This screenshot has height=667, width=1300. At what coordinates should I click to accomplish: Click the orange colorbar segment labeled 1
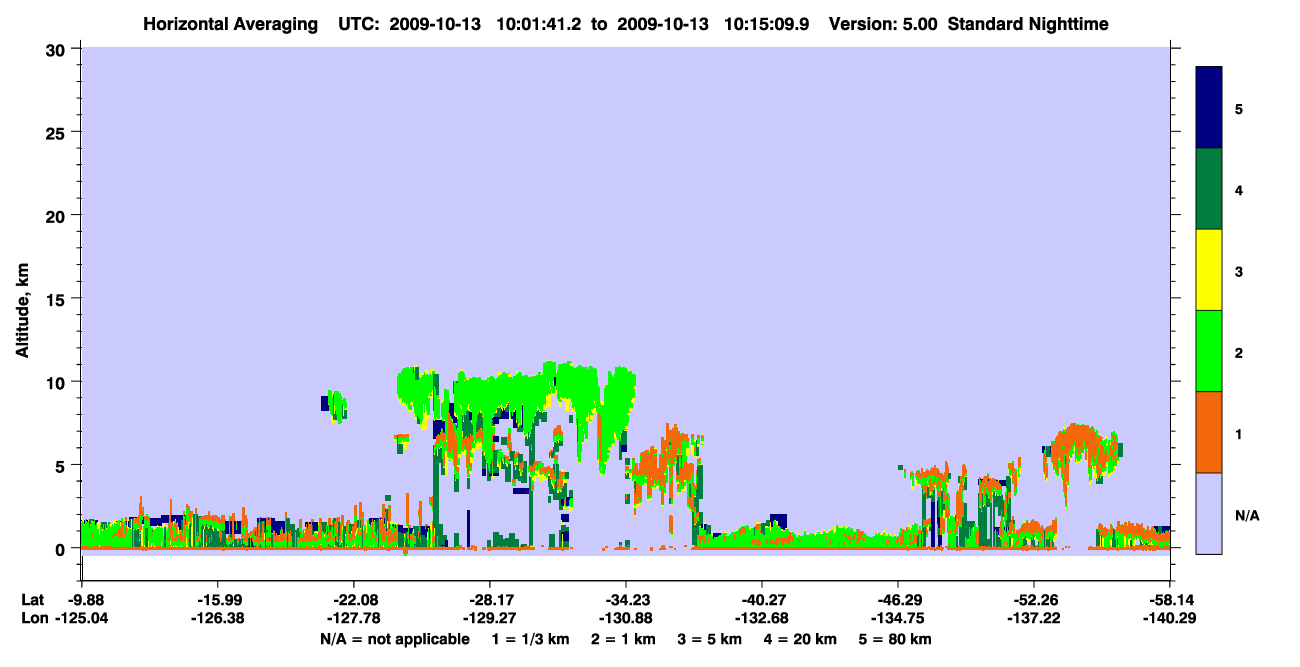pyautogui.click(x=1209, y=432)
